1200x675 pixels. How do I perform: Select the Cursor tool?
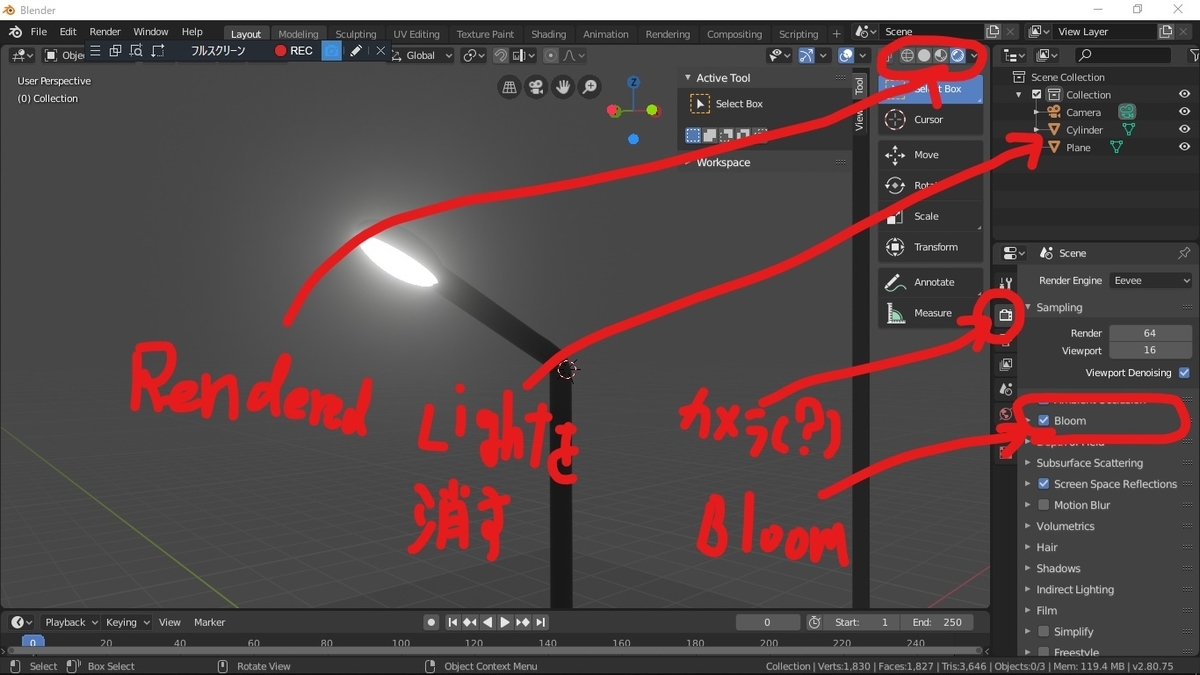click(x=930, y=120)
